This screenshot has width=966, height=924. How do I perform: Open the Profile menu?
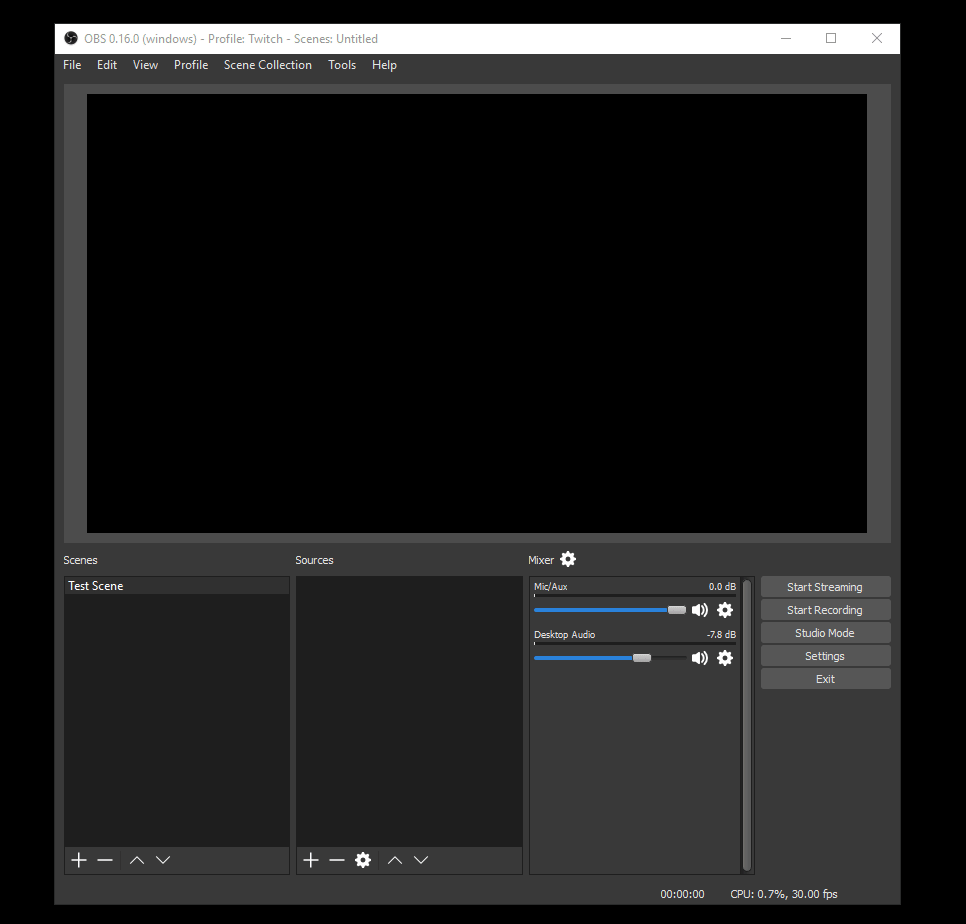pyautogui.click(x=191, y=65)
